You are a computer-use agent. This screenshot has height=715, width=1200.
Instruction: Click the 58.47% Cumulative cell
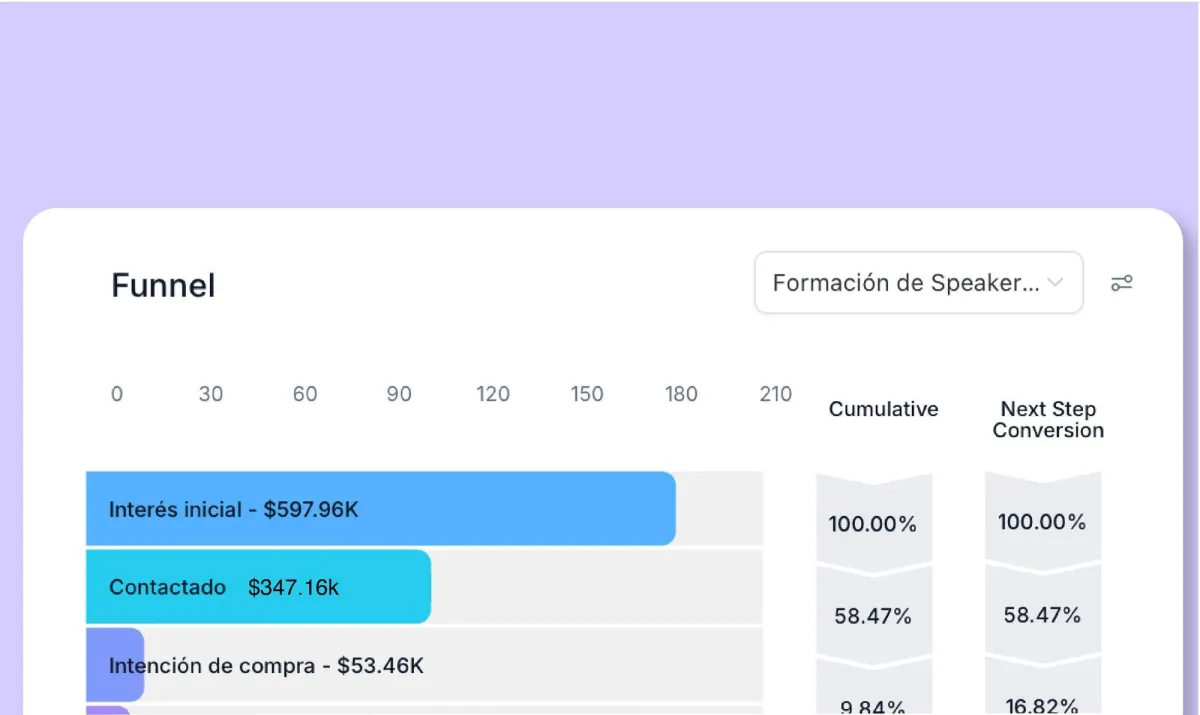(x=873, y=616)
